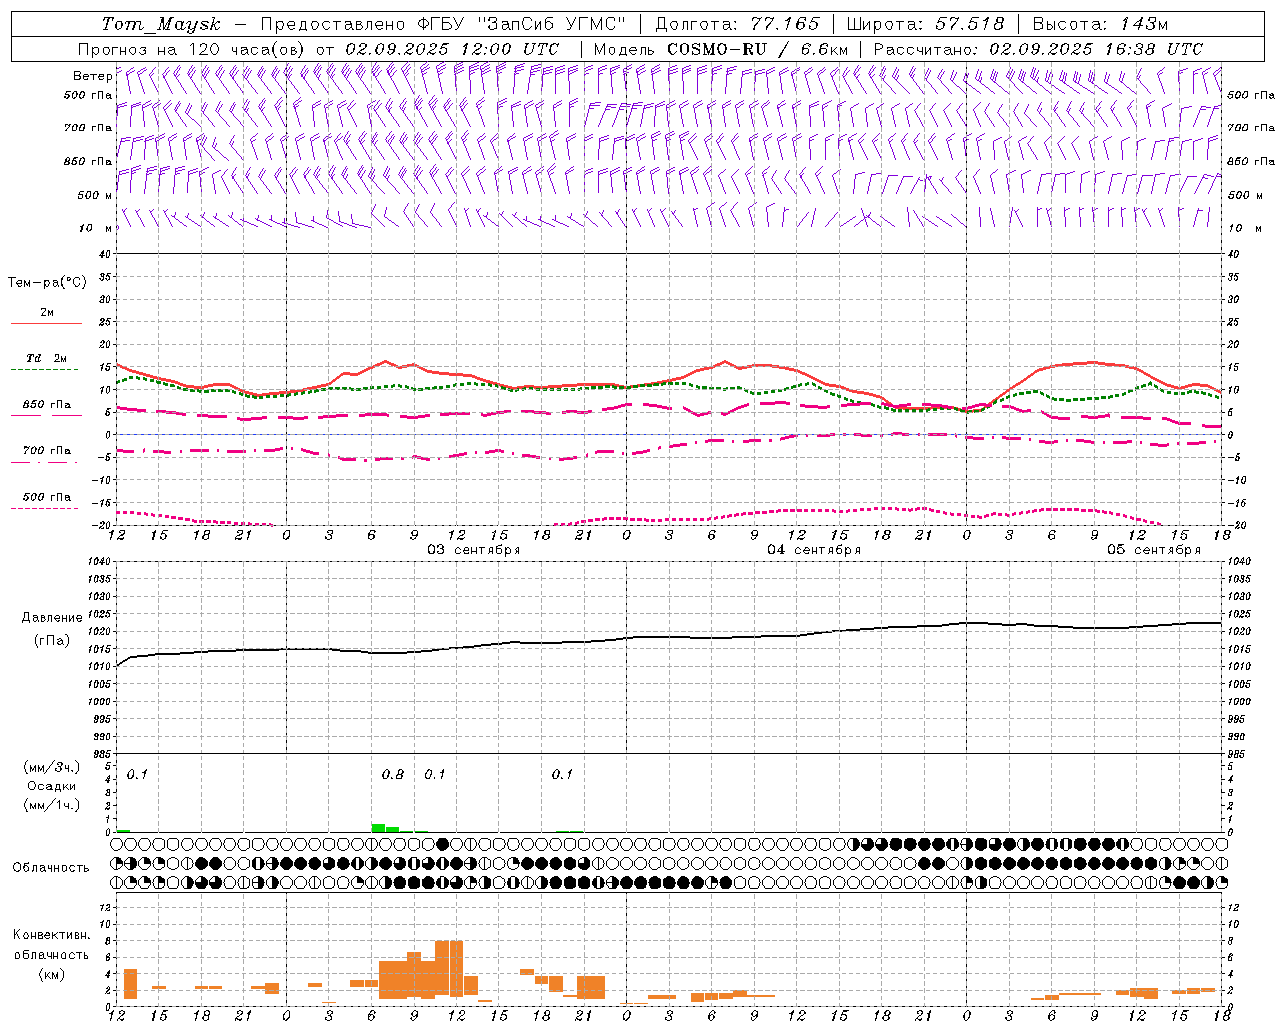Click the Тем-ра(°C) temperature axis label

point(47,283)
